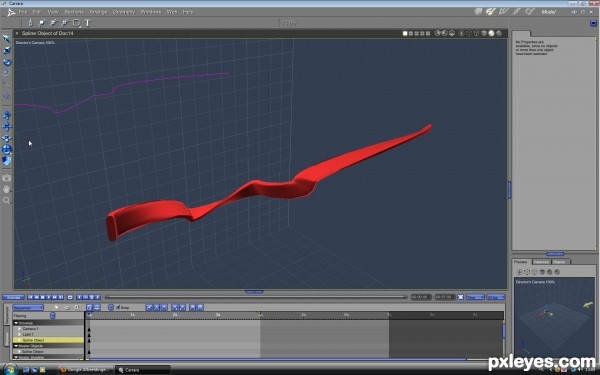Open the View menu
The width and height of the screenshot is (600, 375).
(53, 12)
